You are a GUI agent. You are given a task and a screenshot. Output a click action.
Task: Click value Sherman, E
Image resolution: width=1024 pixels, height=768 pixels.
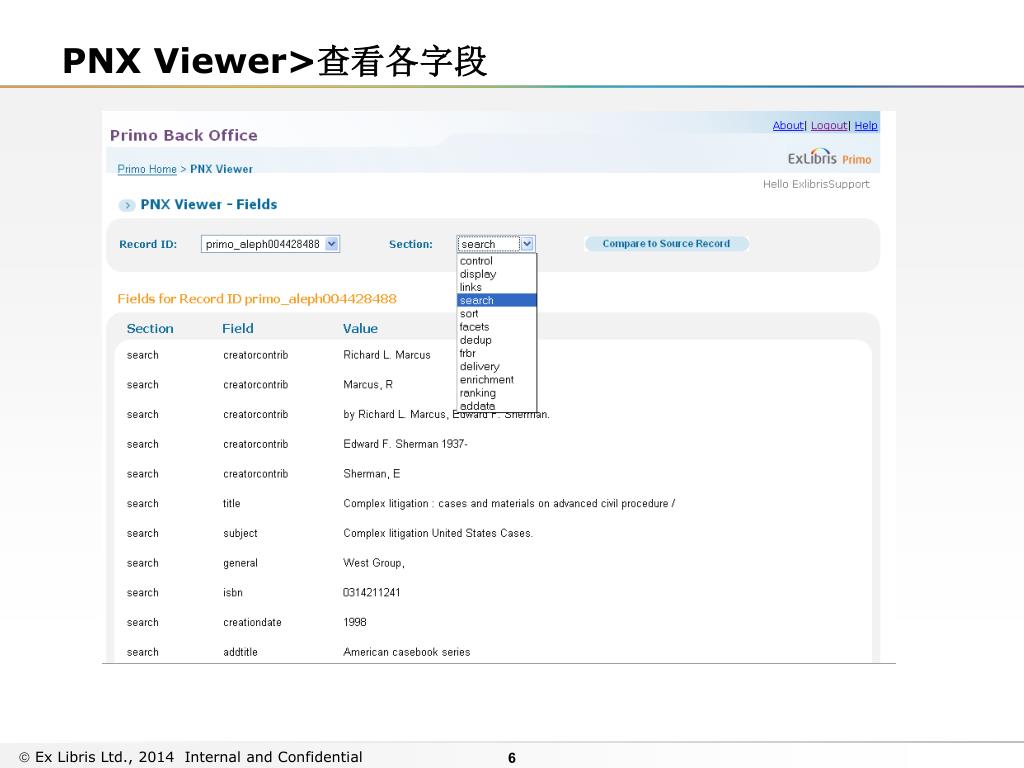372,474
